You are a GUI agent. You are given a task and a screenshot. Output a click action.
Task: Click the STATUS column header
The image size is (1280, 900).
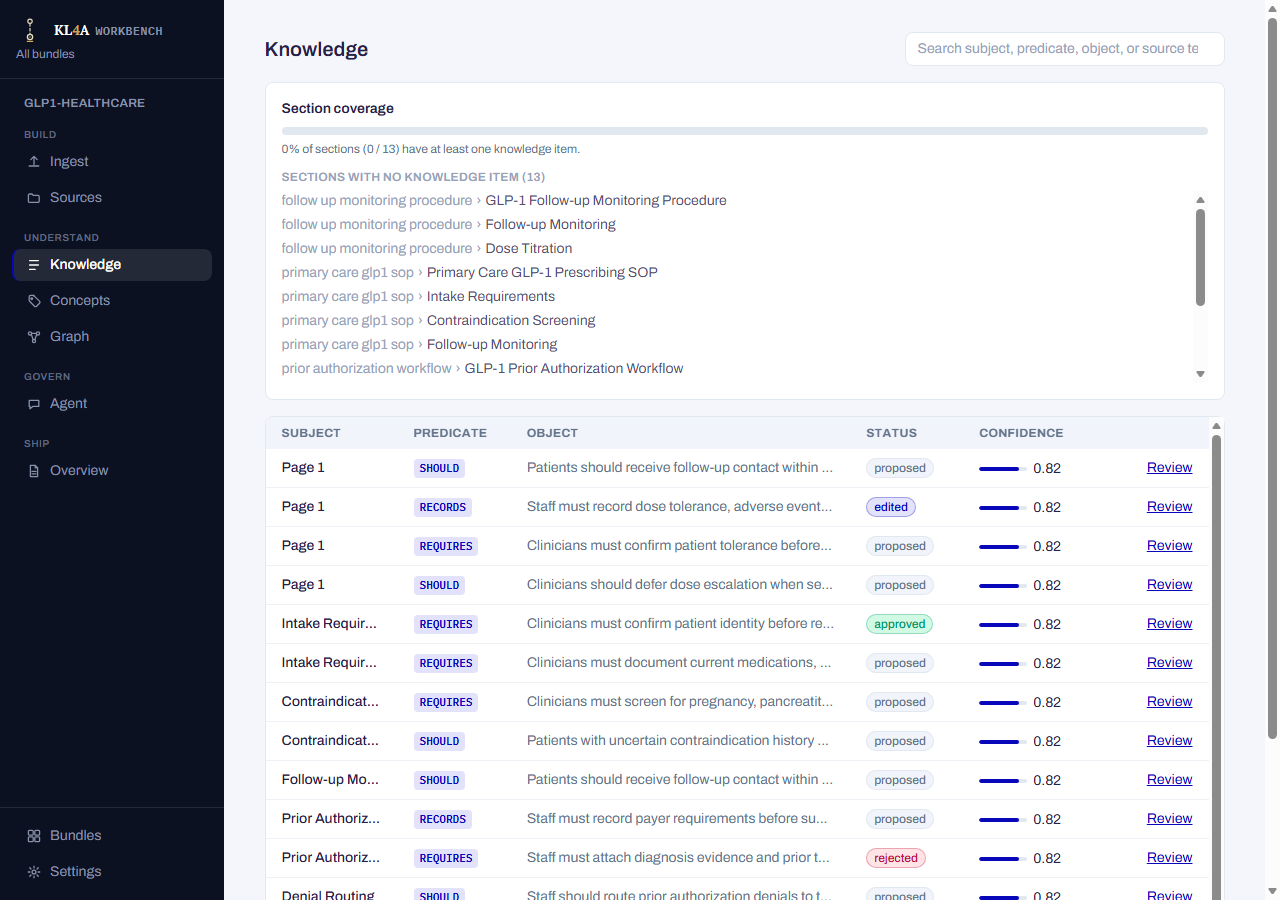point(891,433)
